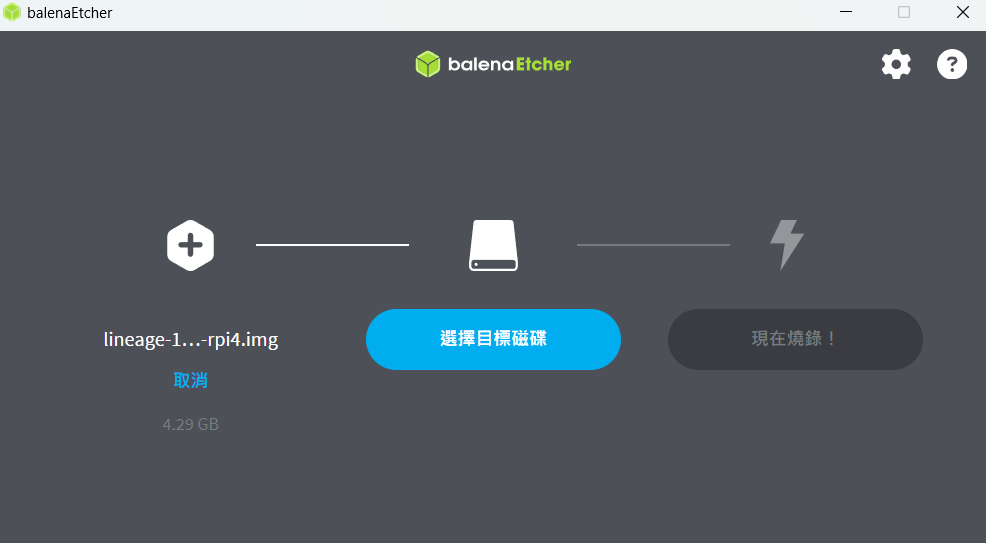
Task: Click the hexagon plus image source icon
Action: click(x=191, y=245)
